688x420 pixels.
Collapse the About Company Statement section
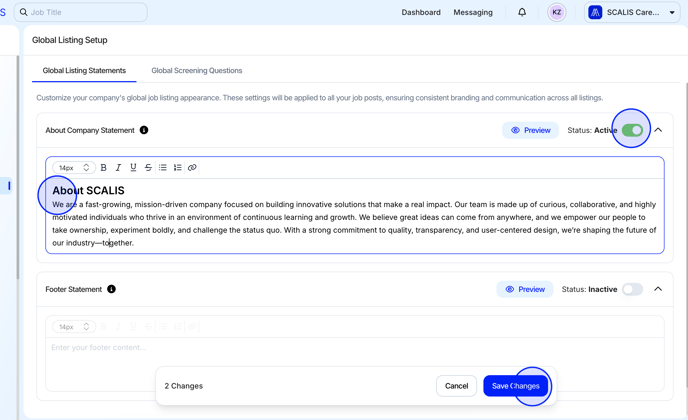tap(658, 130)
